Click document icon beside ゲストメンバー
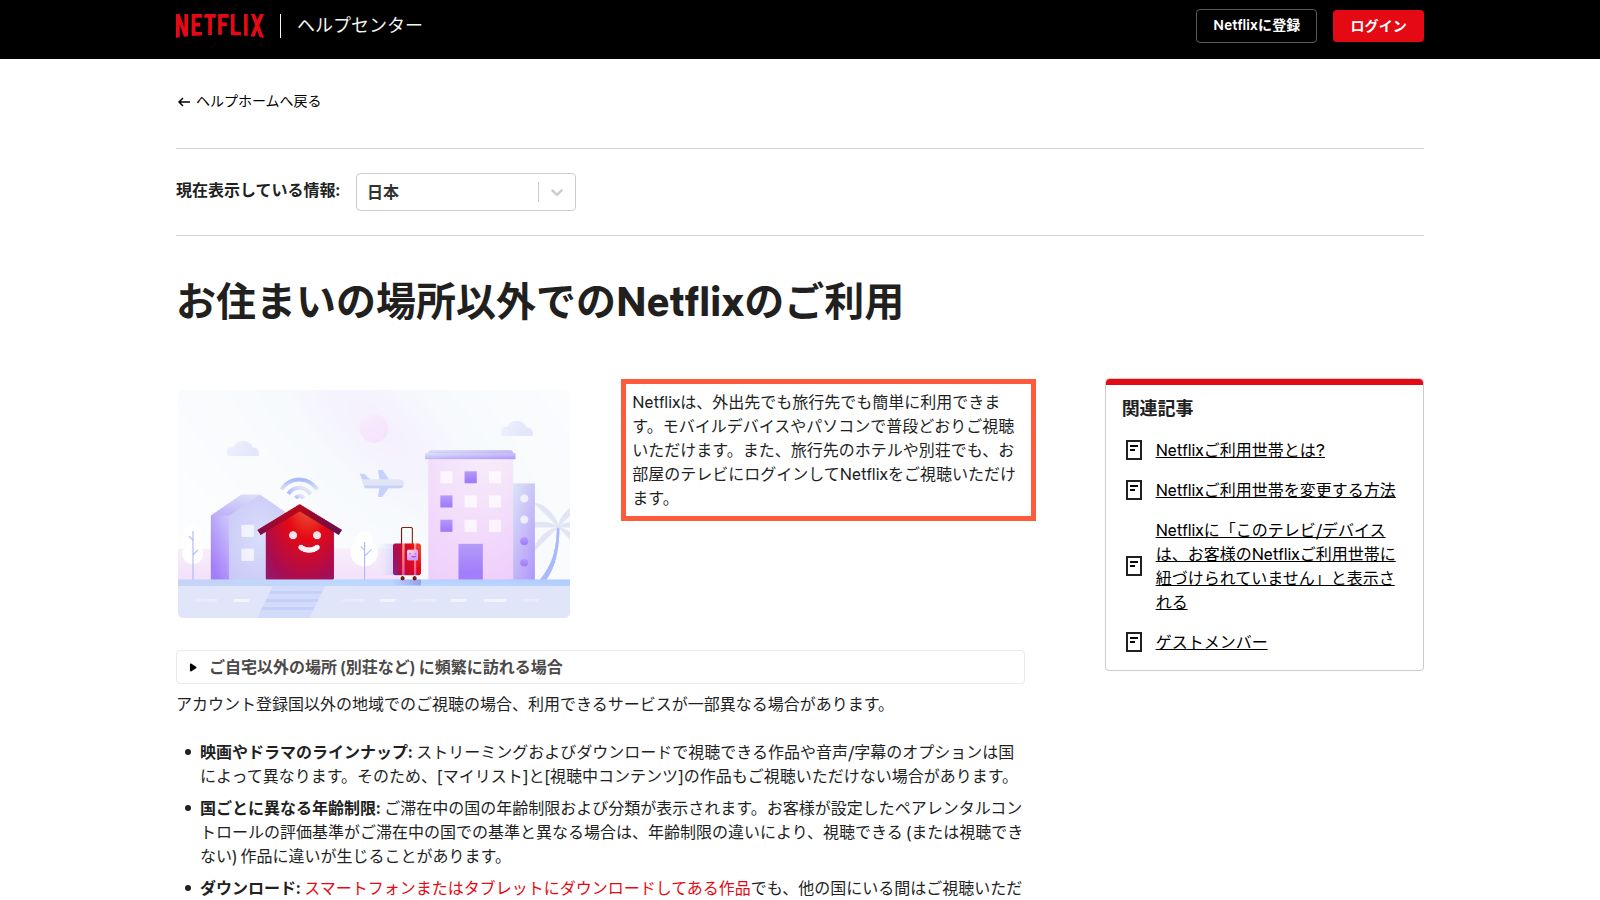Image resolution: width=1600 pixels, height=900 pixels. pyautogui.click(x=1134, y=642)
